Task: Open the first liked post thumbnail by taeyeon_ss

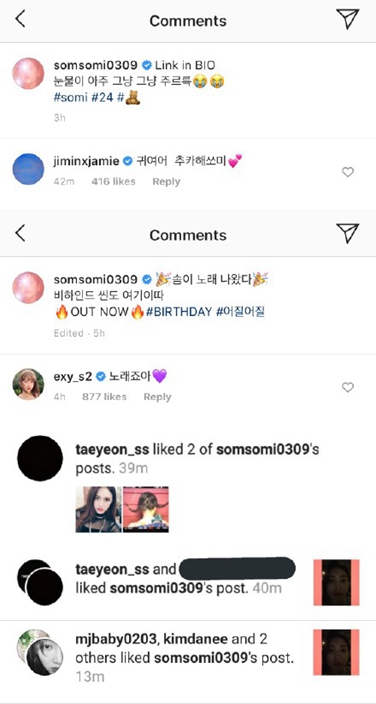Action: pos(98,509)
